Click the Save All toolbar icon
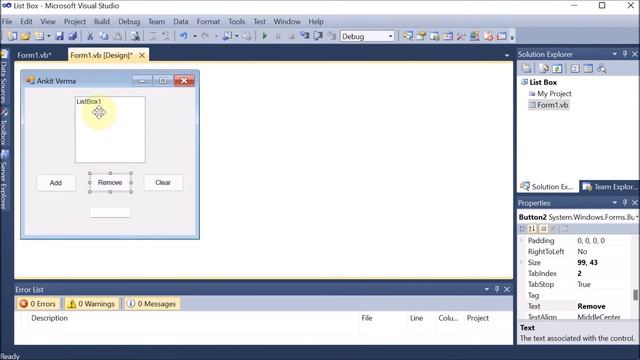 coord(73,36)
